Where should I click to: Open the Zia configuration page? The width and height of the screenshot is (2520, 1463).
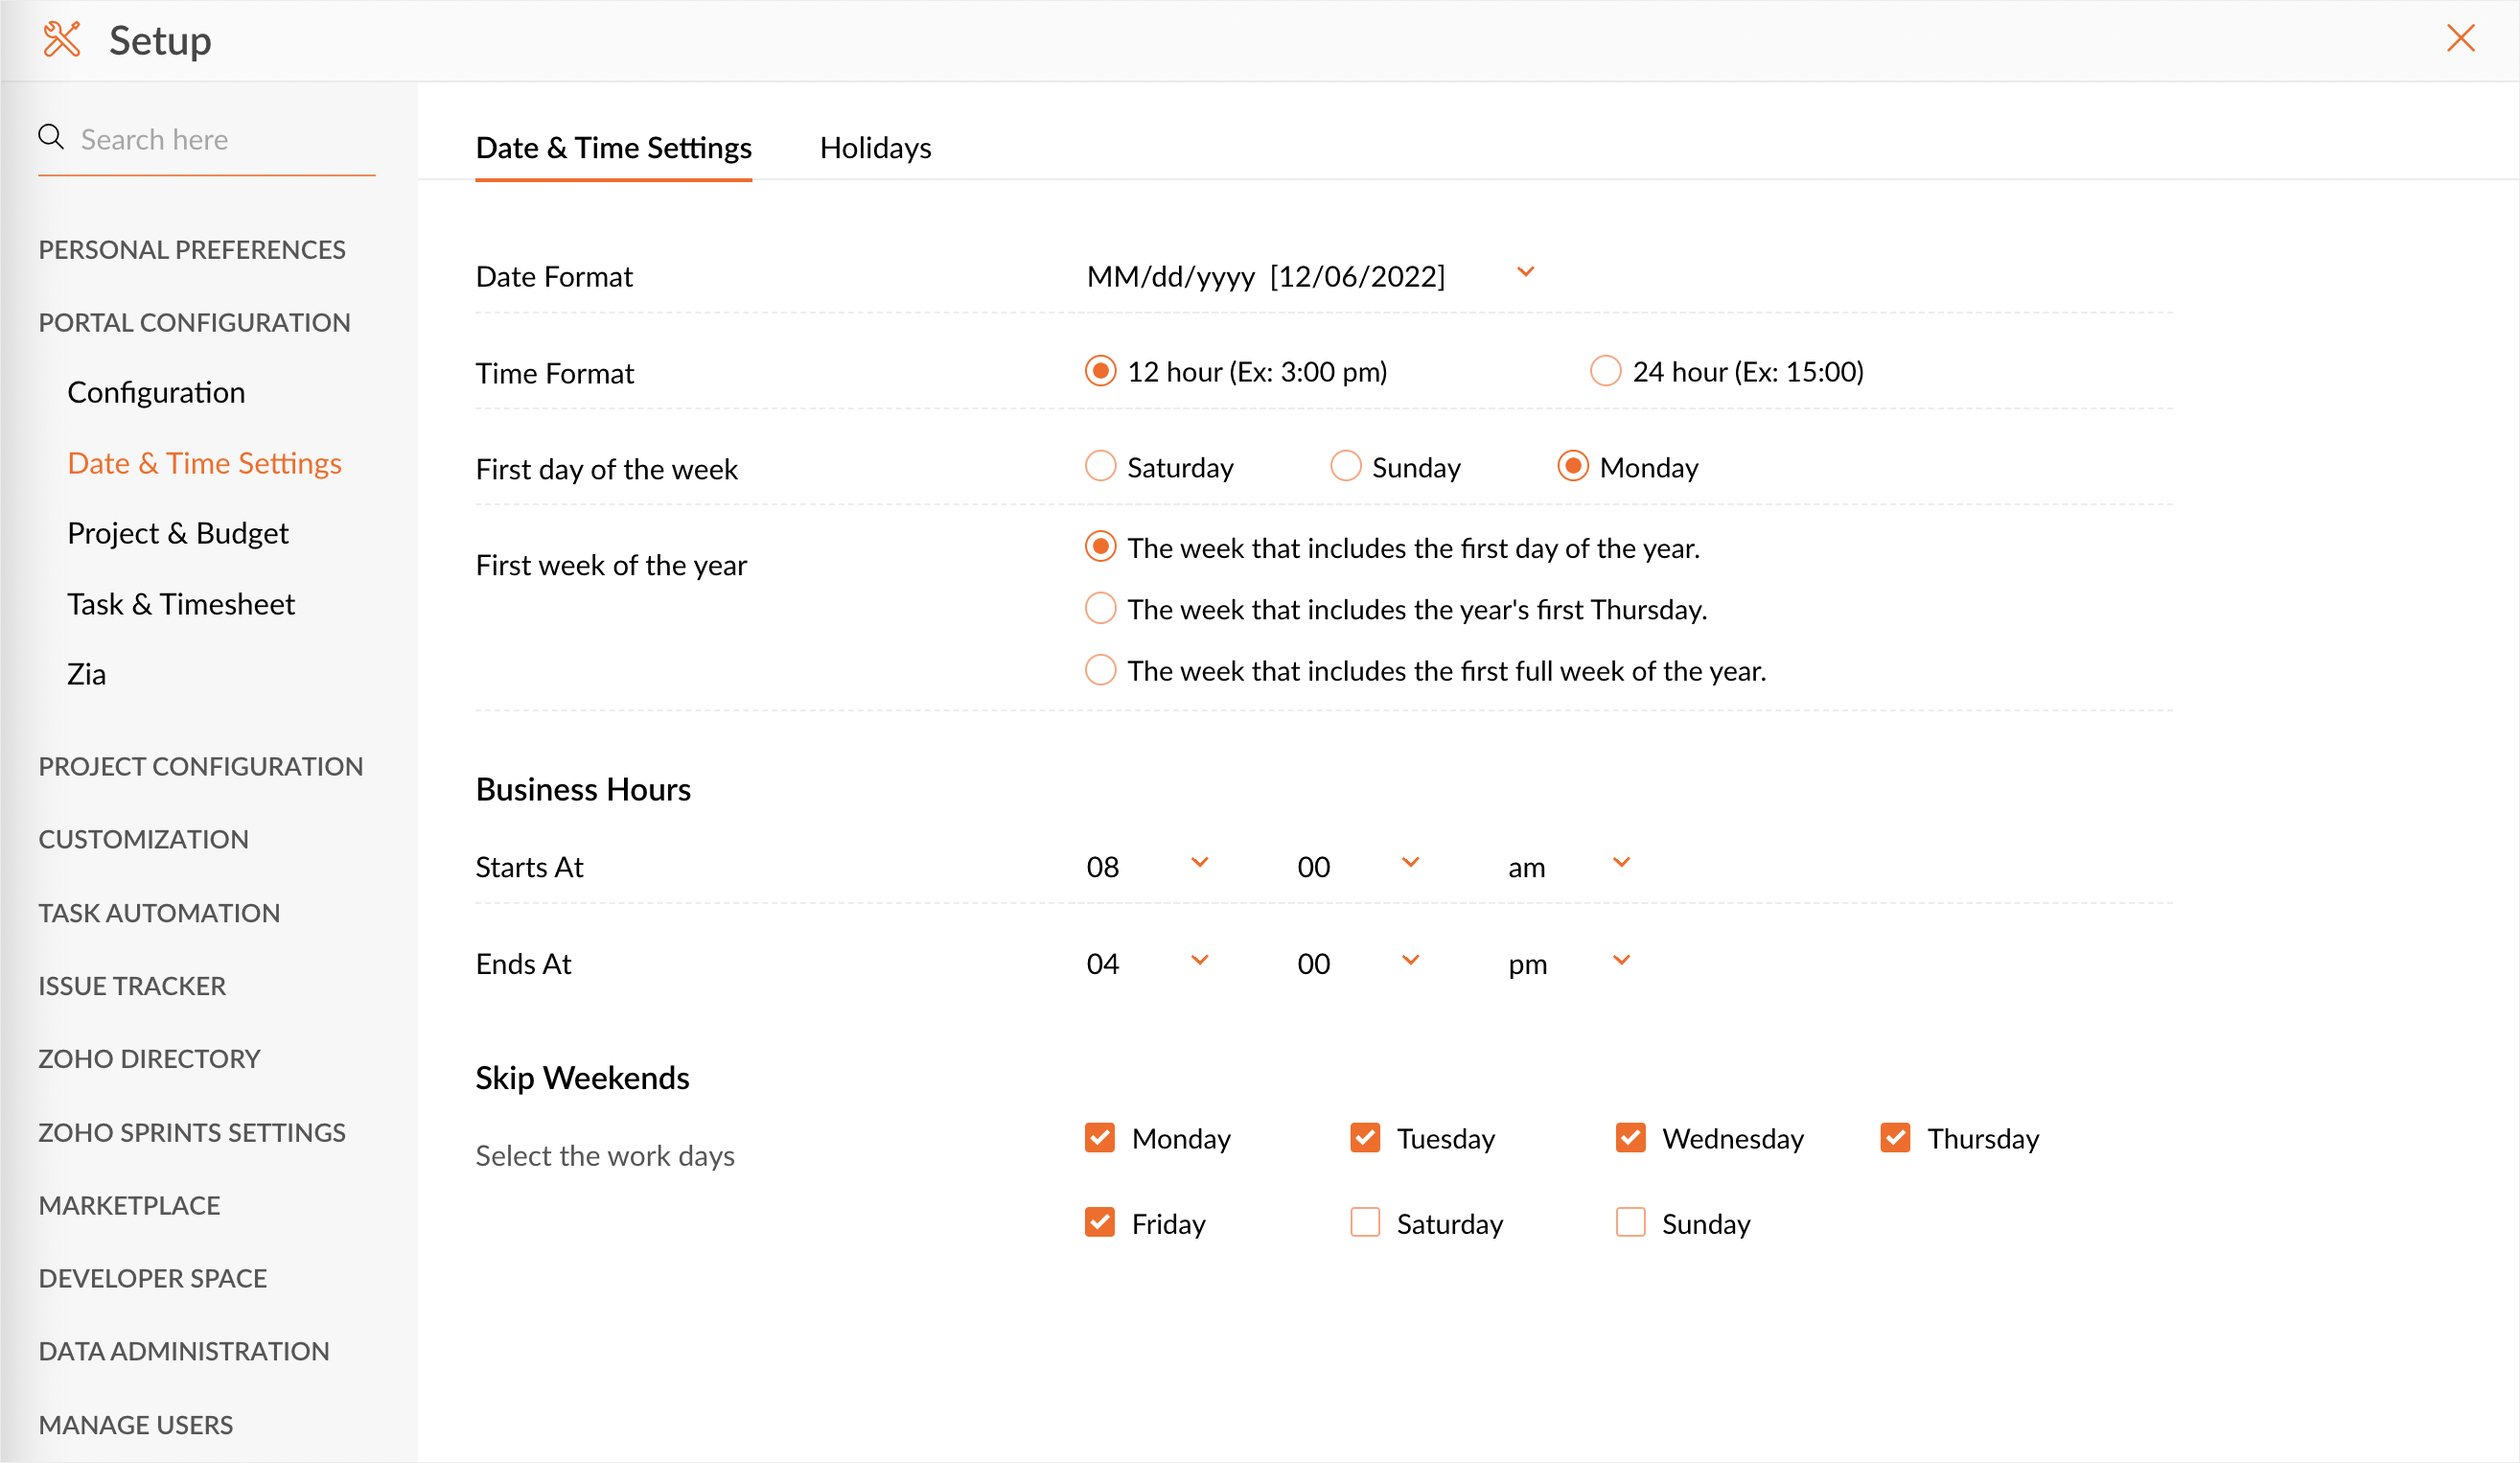click(86, 674)
